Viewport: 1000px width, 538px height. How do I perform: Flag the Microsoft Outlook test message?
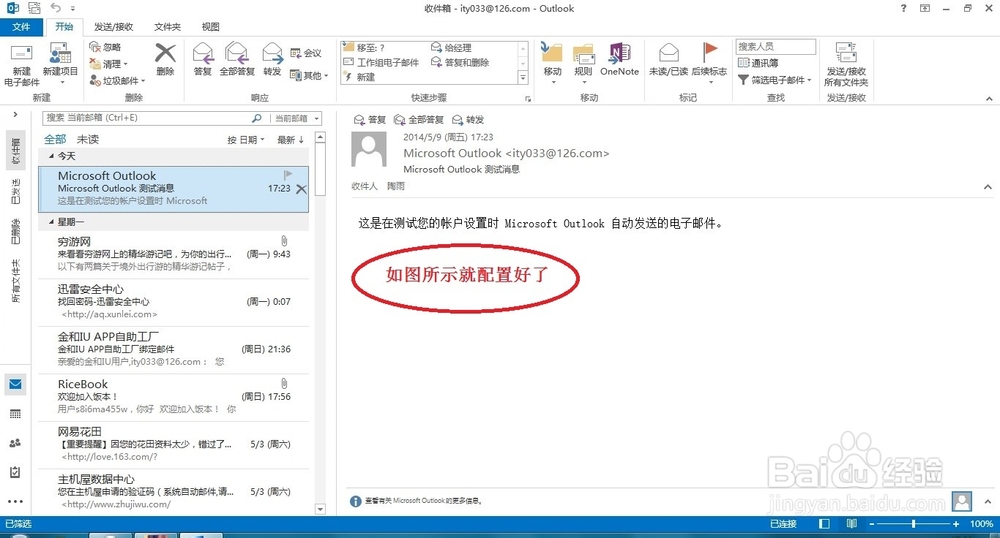coord(288,174)
